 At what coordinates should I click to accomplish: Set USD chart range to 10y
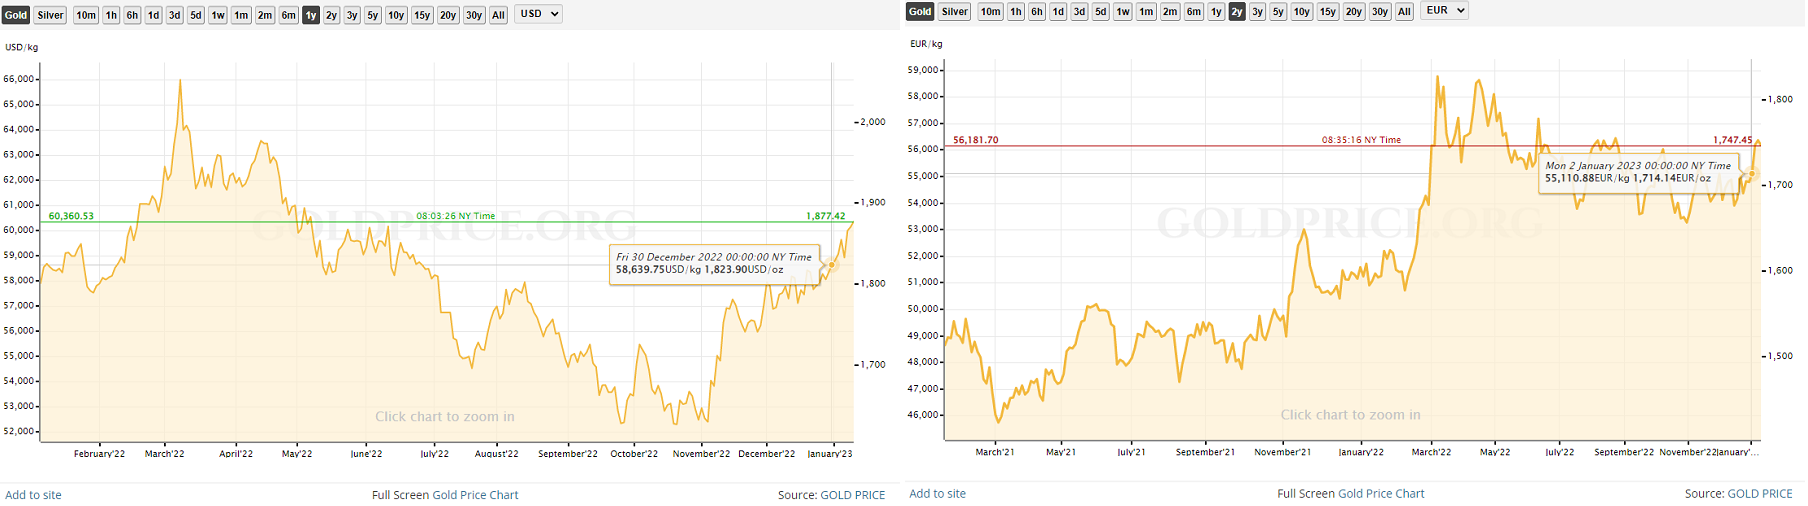[396, 15]
